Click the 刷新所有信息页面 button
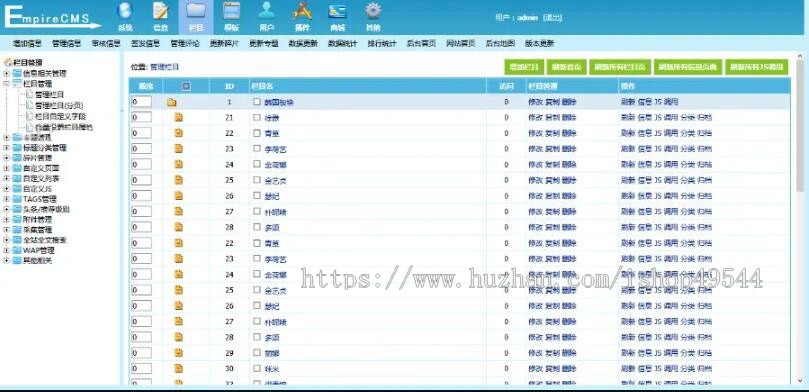 point(688,67)
